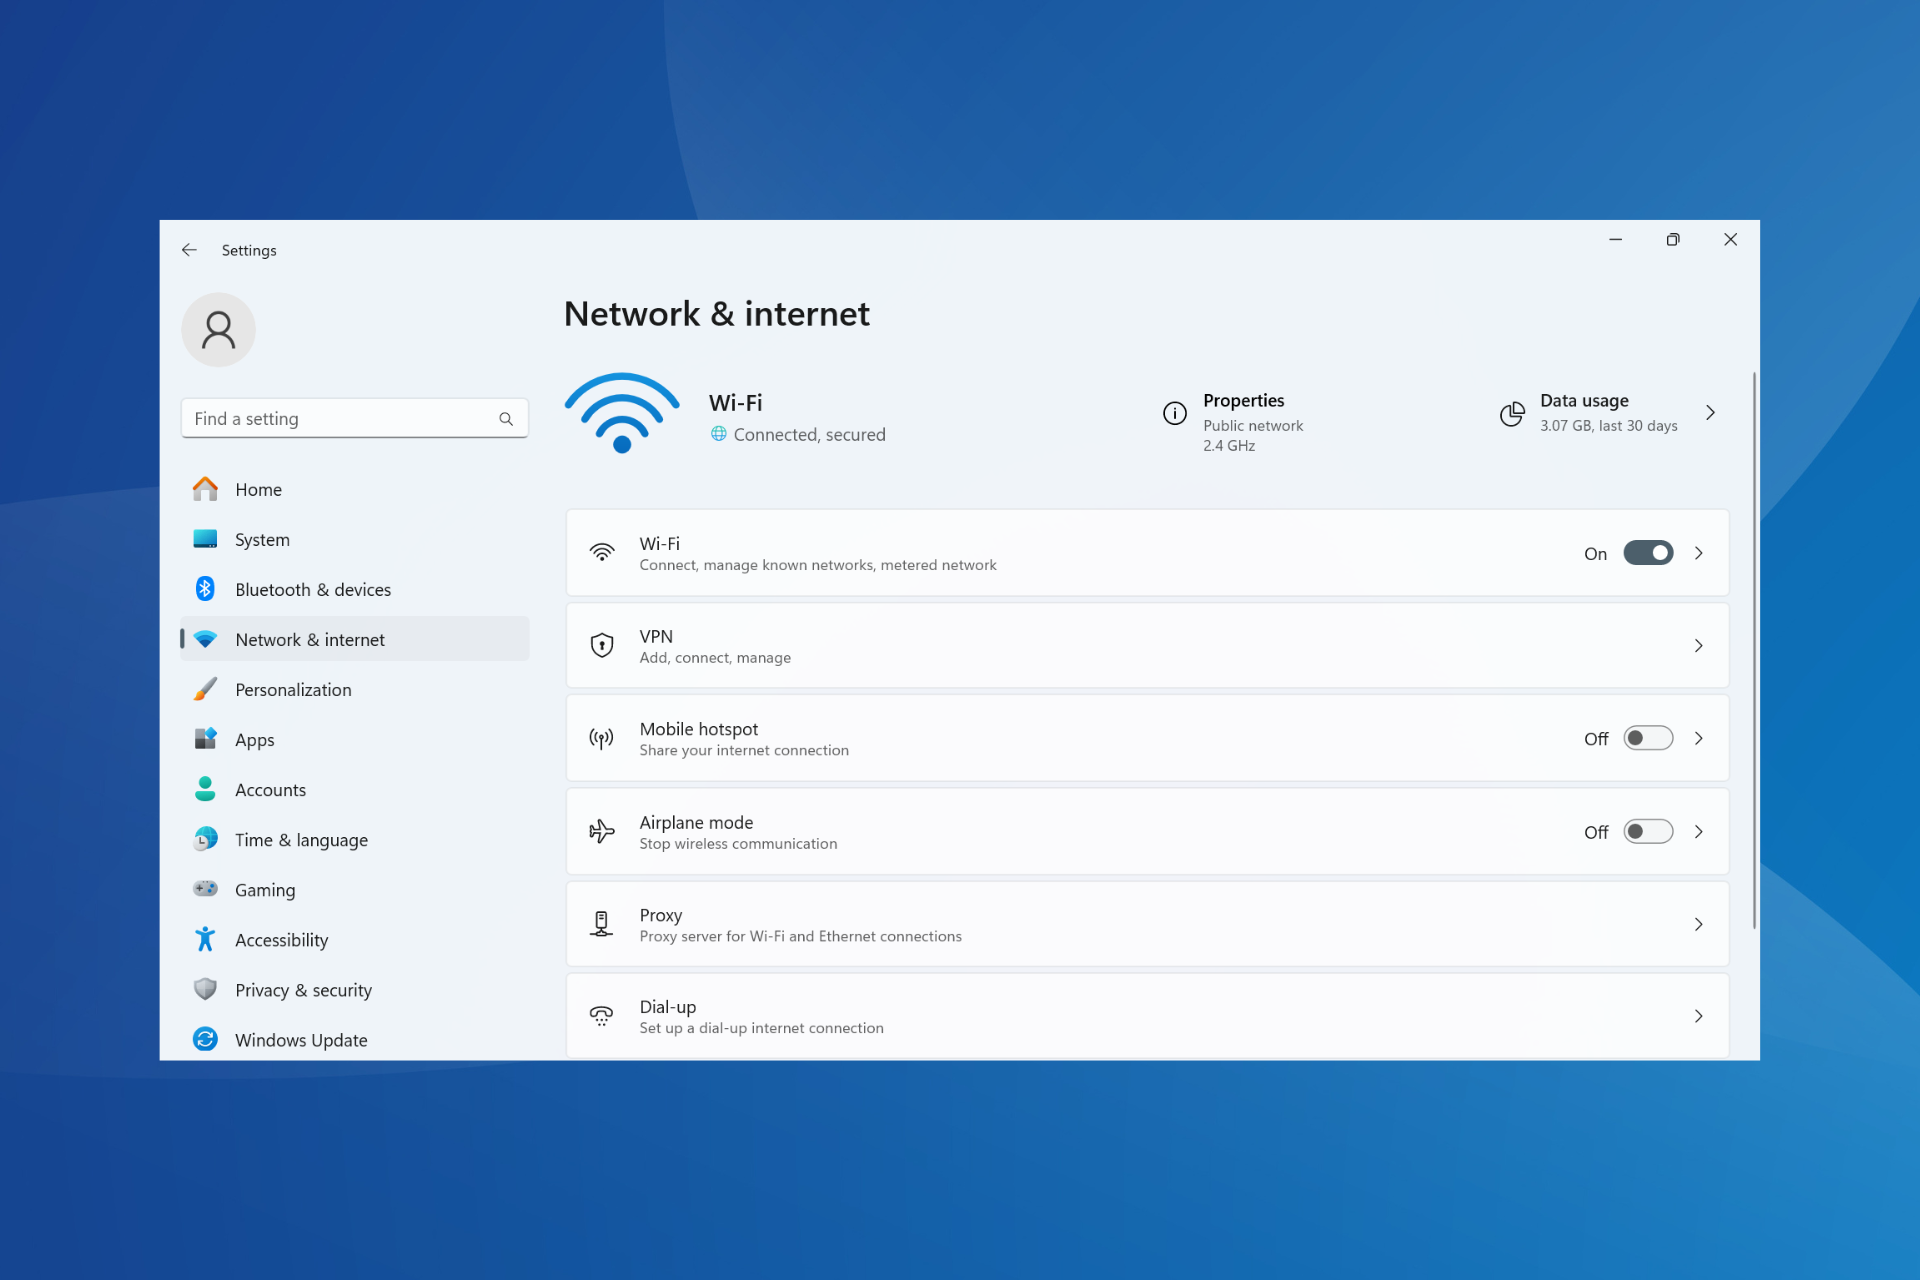The height and width of the screenshot is (1280, 1920).
Task: Disable Airplane mode toggle
Action: [1646, 831]
